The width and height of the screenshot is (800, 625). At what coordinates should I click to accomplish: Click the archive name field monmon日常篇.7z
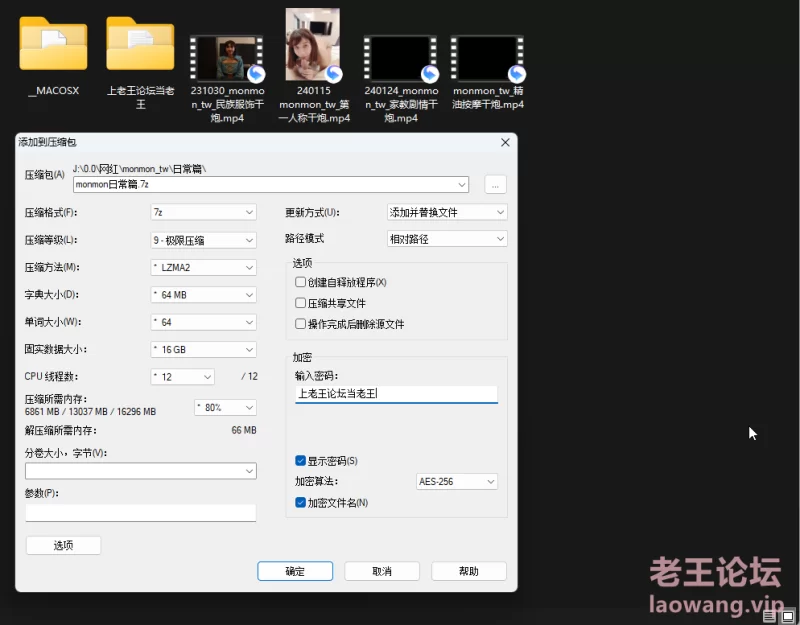(x=270, y=185)
